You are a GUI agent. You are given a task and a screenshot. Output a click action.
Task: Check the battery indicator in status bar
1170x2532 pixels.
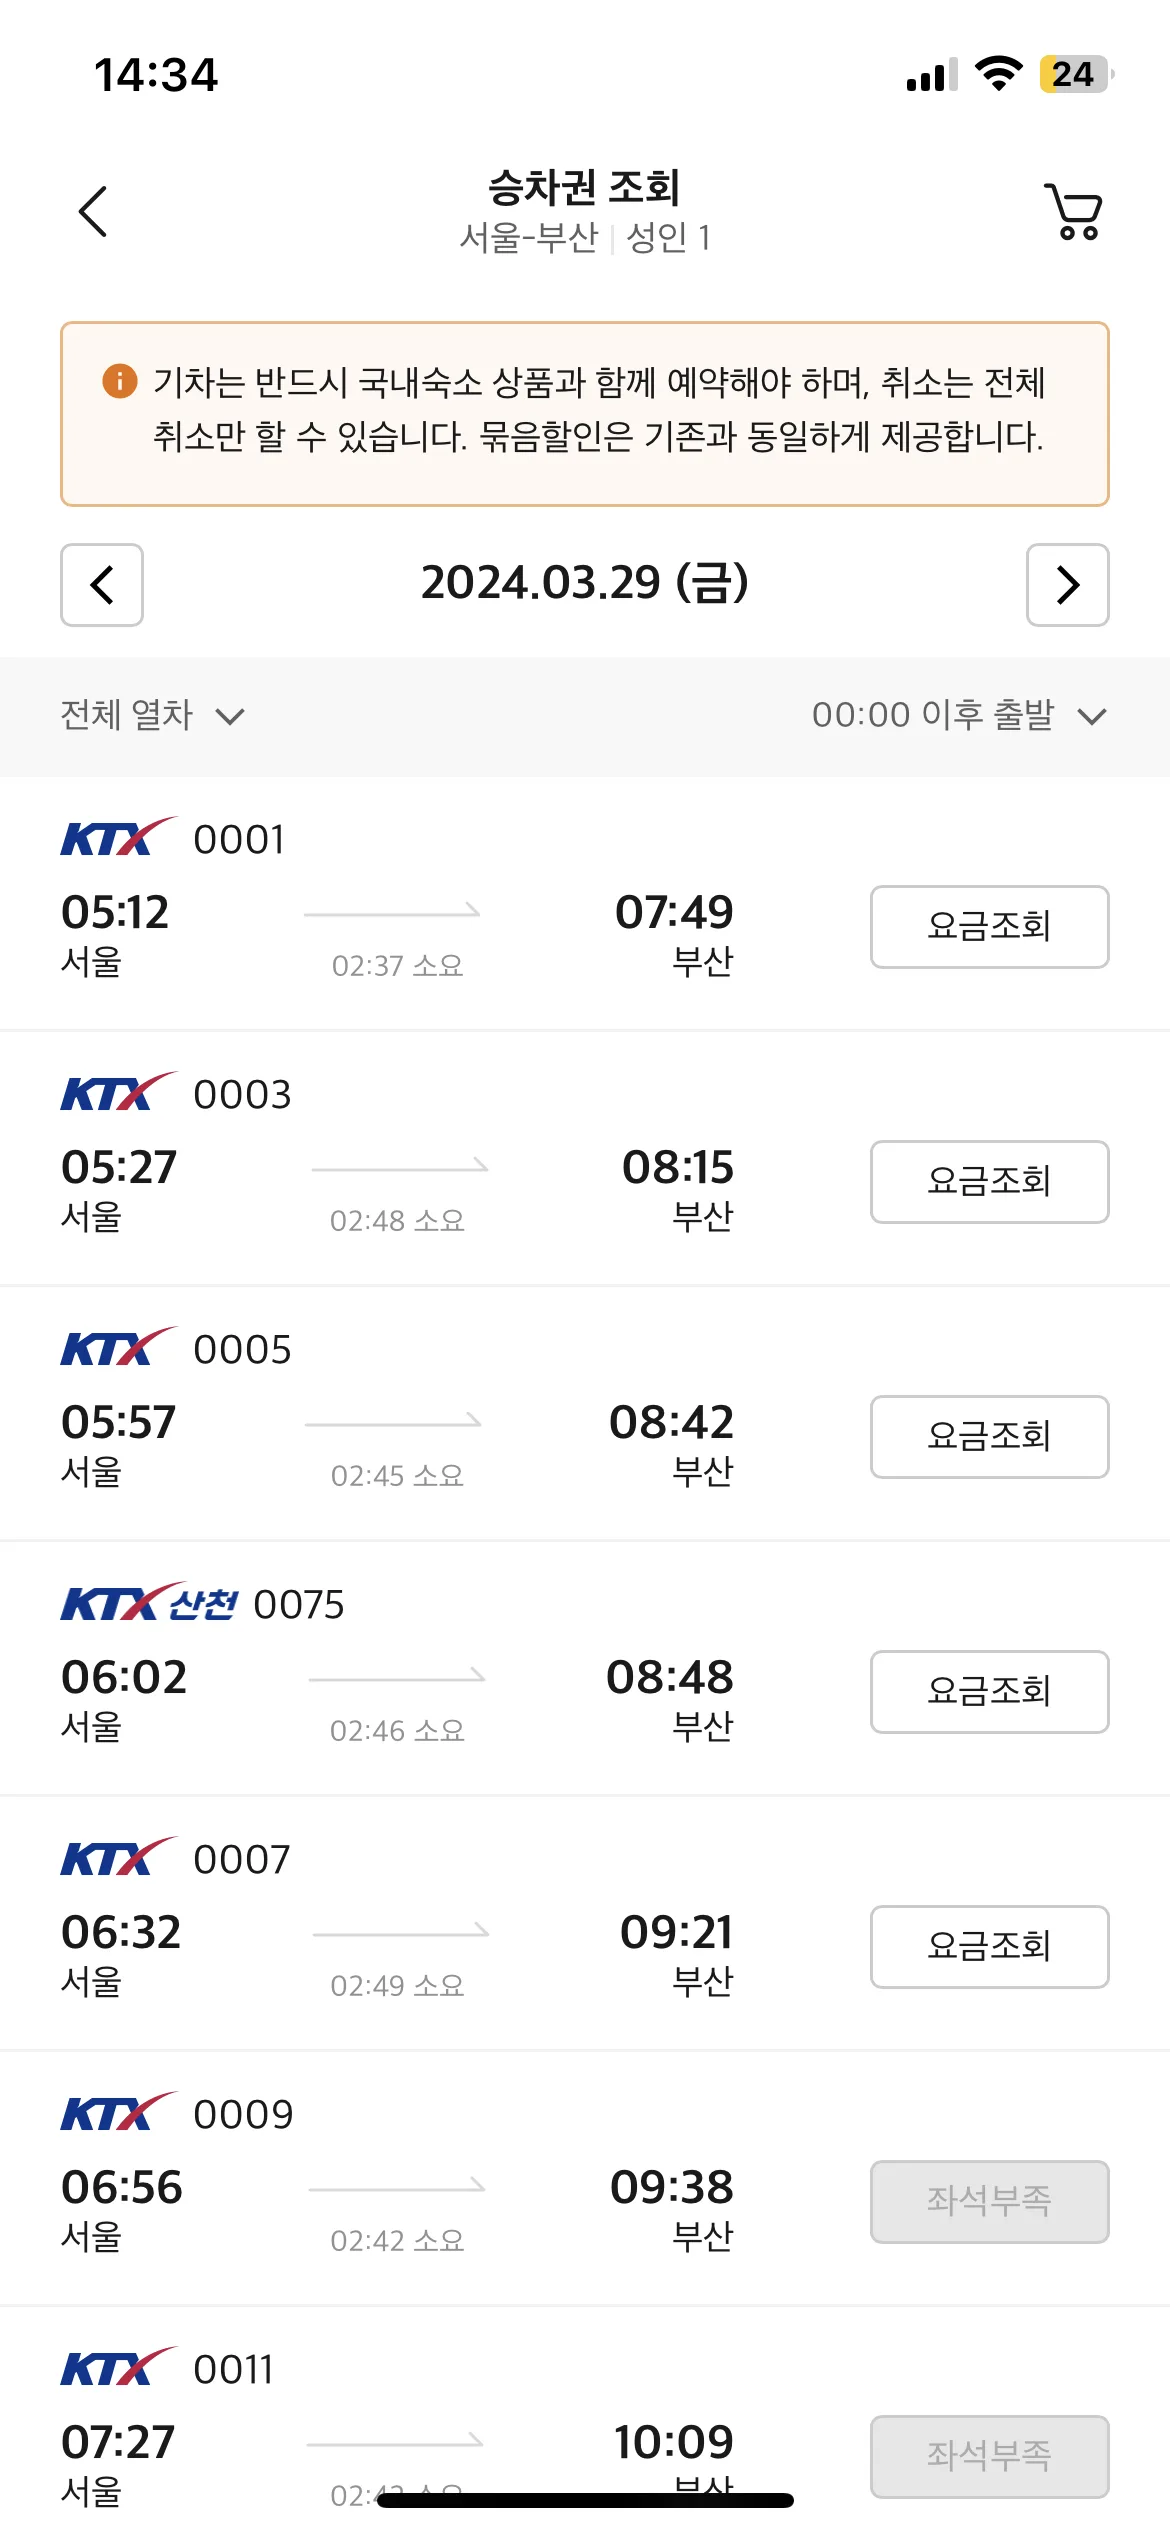tap(1076, 74)
